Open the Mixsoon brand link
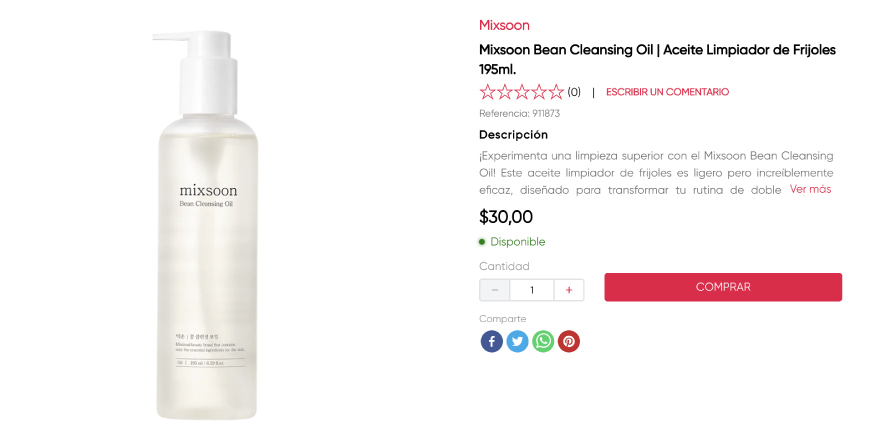This screenshot has height=427, width=869. pyautogui.click(x=504, y=25)
